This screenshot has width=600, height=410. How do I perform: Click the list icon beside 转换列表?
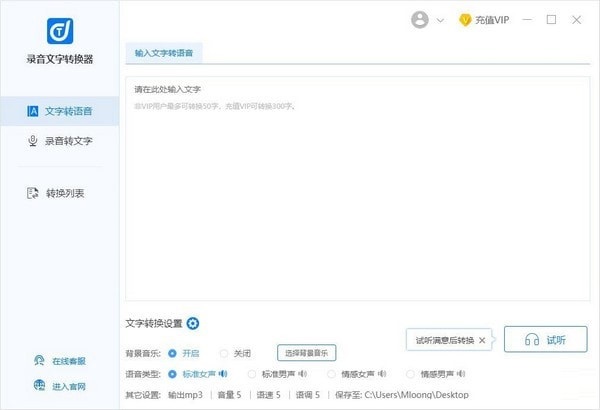click(33, 193)
